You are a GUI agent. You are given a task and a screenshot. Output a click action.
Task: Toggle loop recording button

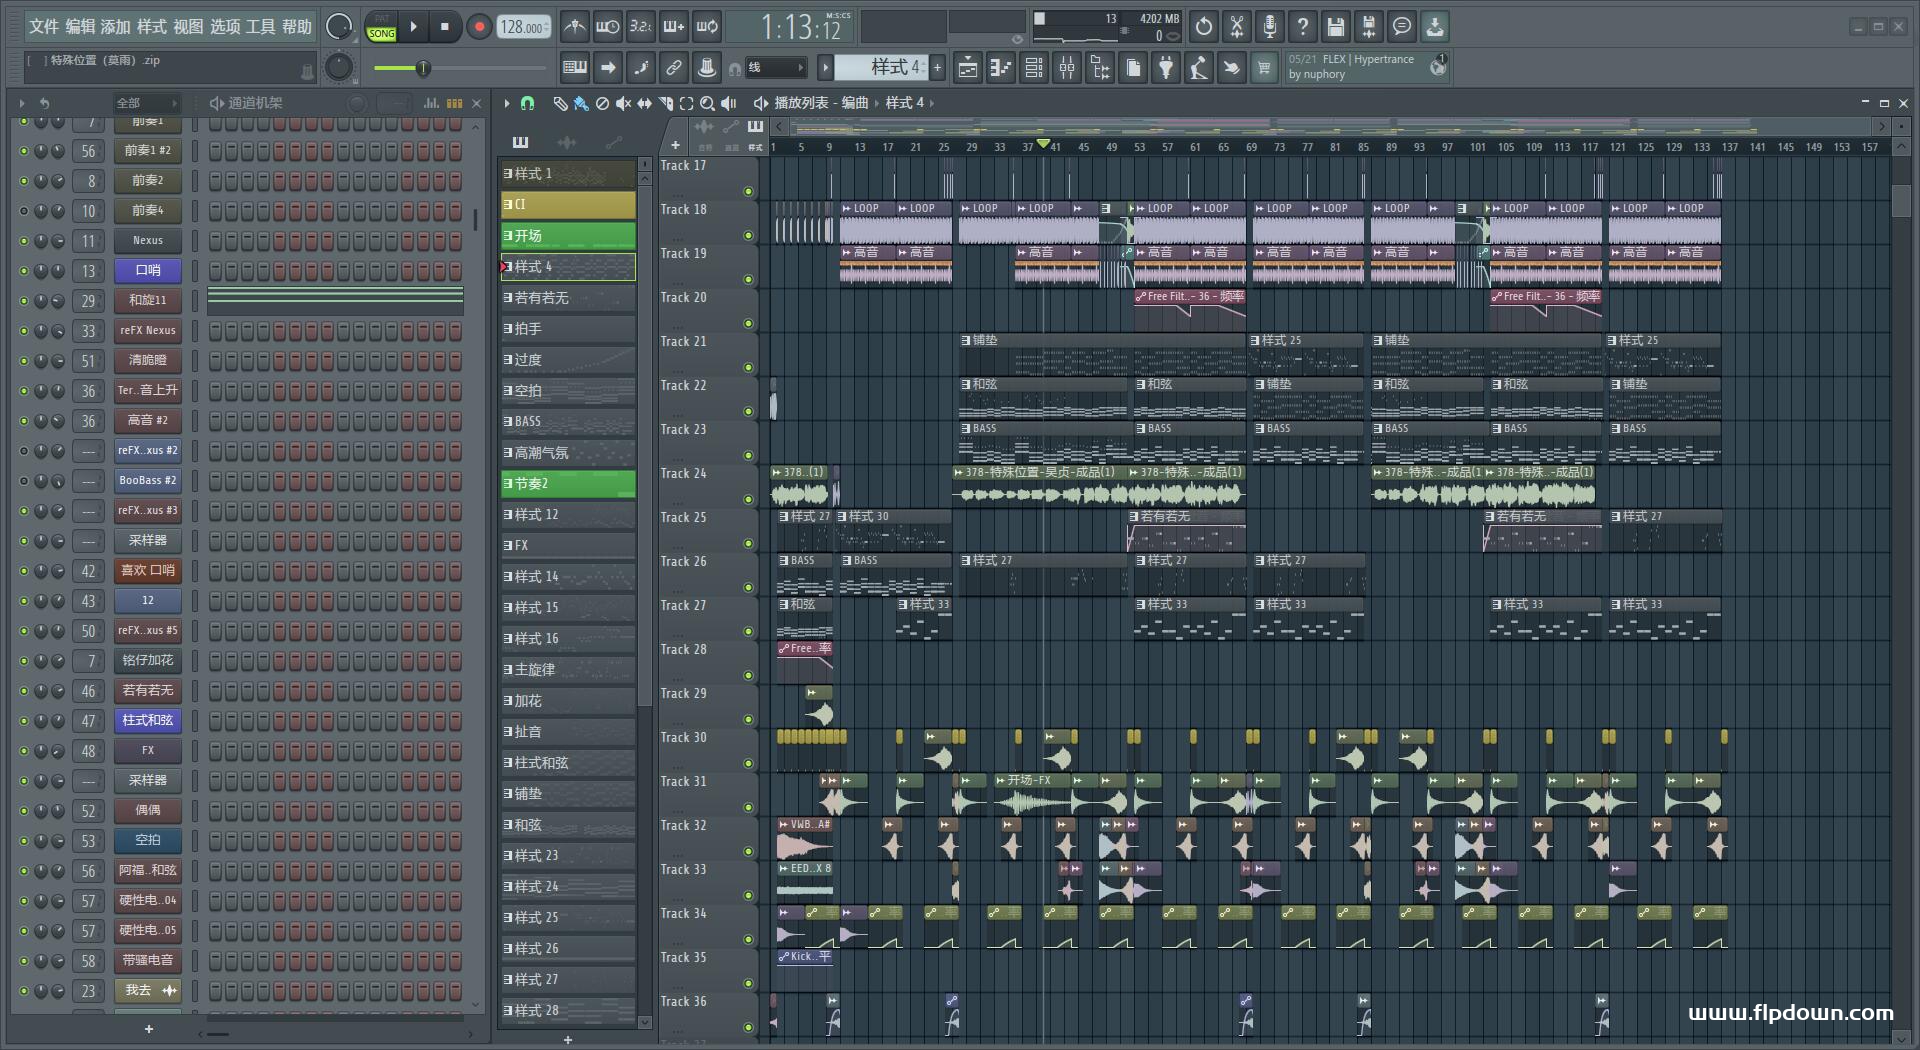[707, 27]
